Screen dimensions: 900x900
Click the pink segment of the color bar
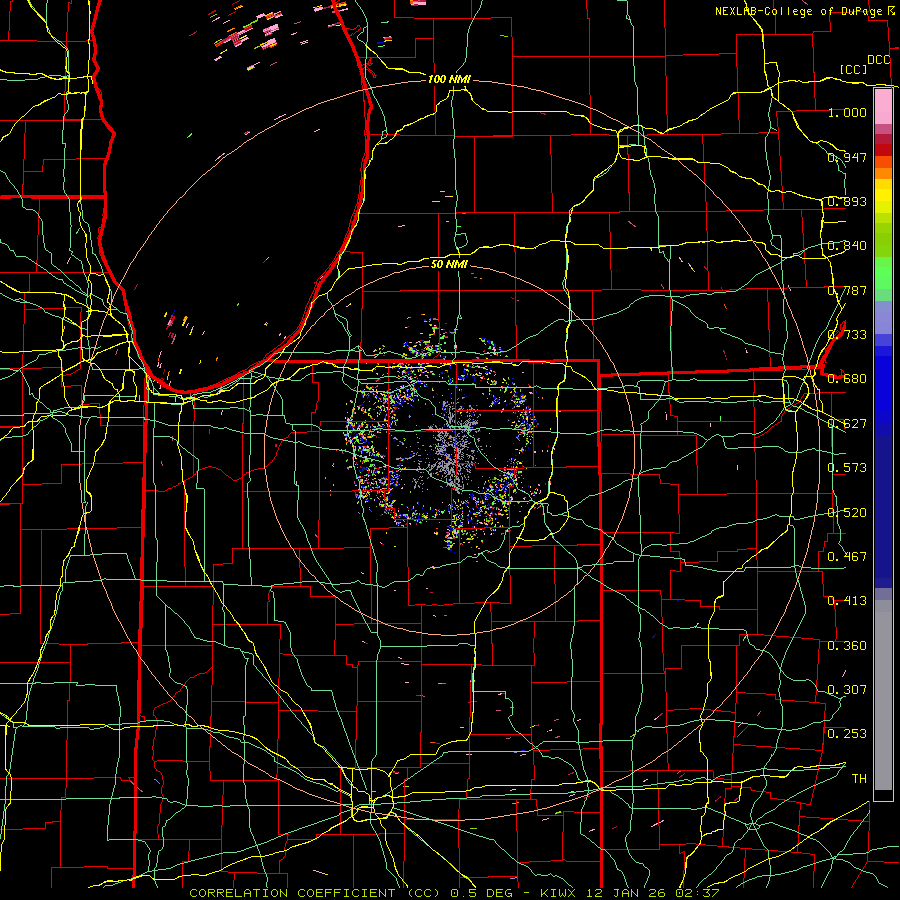[x=883, y=106]
